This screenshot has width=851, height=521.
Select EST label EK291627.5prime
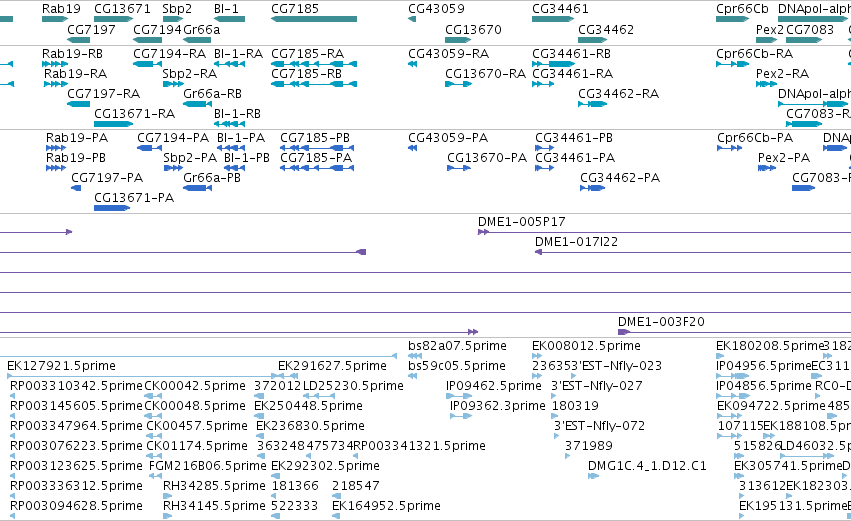tap(332, 366)
